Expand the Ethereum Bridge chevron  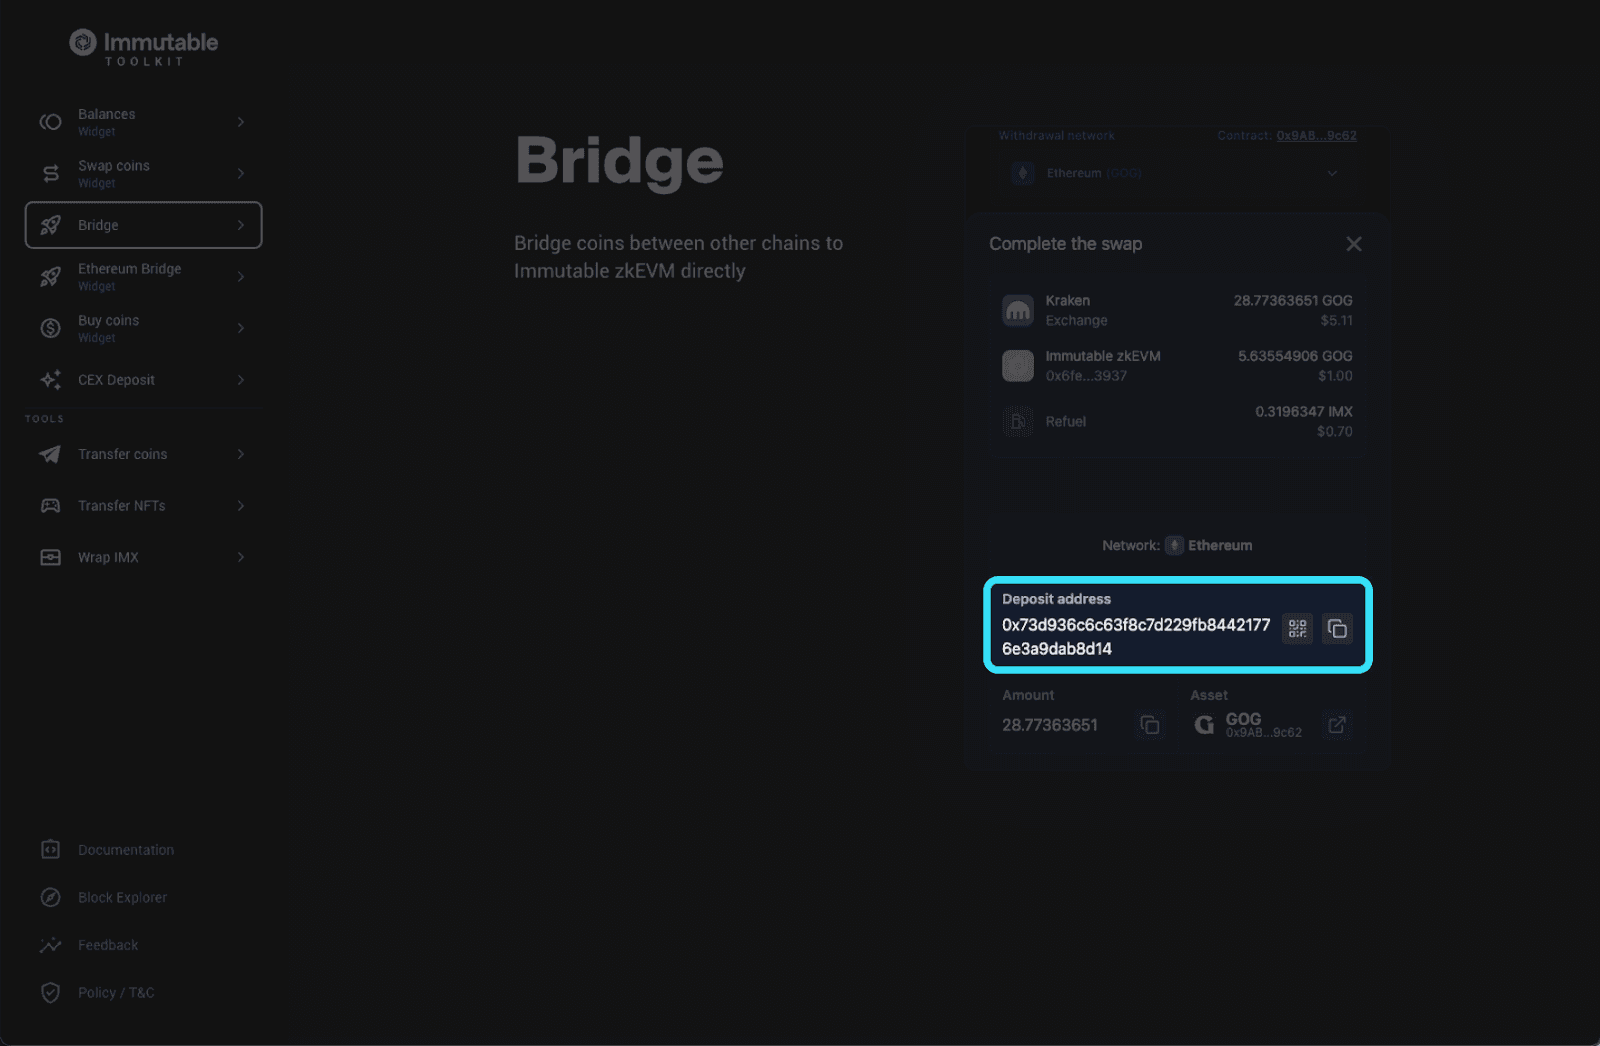[241, 277]
